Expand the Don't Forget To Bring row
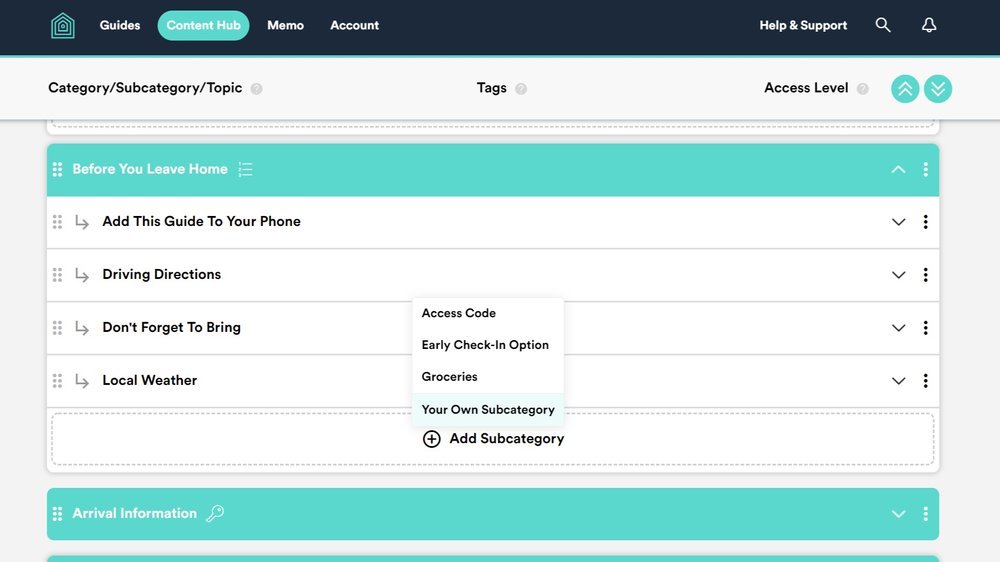 click(x=898, y=328)
